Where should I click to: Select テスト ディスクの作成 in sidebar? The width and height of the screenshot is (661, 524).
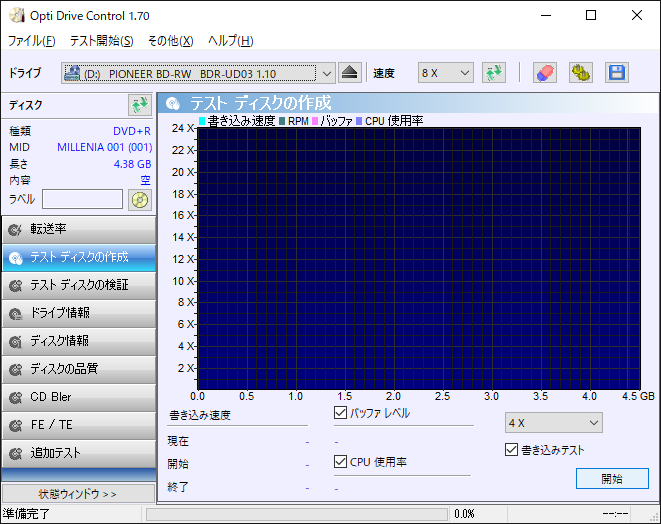coord(79,257)
